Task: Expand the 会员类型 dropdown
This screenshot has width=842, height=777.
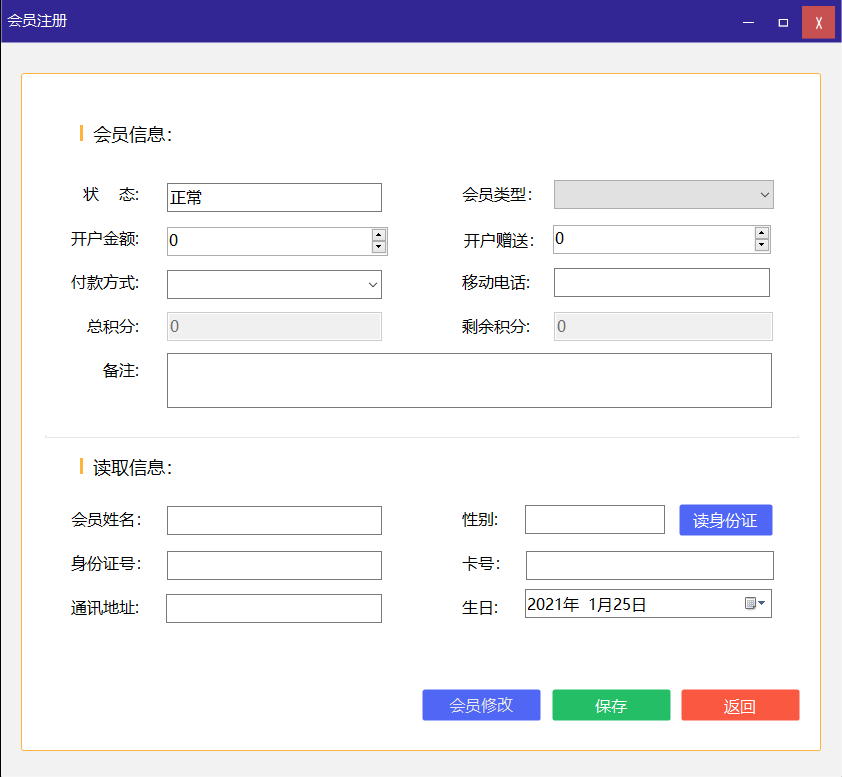Action: coord(664,194)
